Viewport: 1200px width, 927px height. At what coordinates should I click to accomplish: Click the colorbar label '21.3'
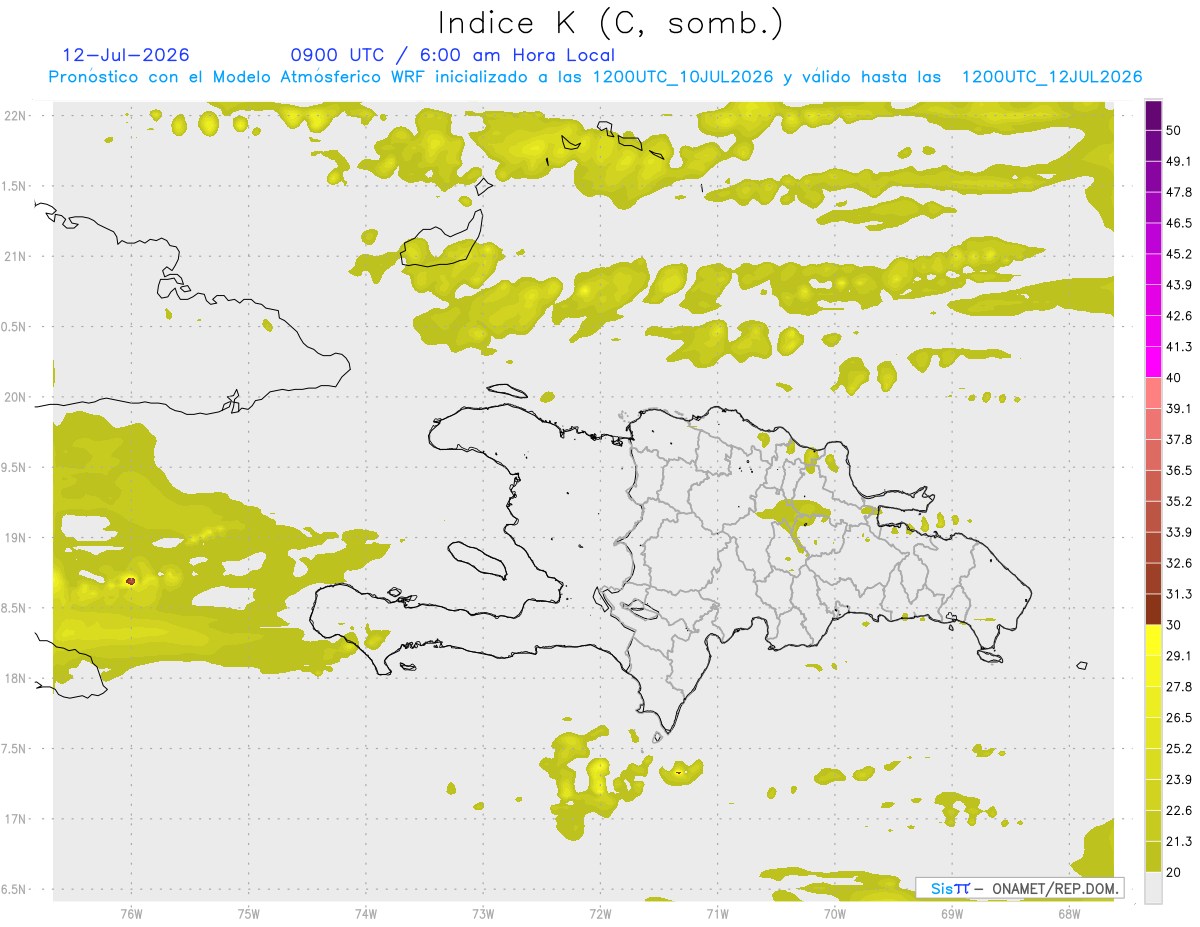(x=1179, y=841)
